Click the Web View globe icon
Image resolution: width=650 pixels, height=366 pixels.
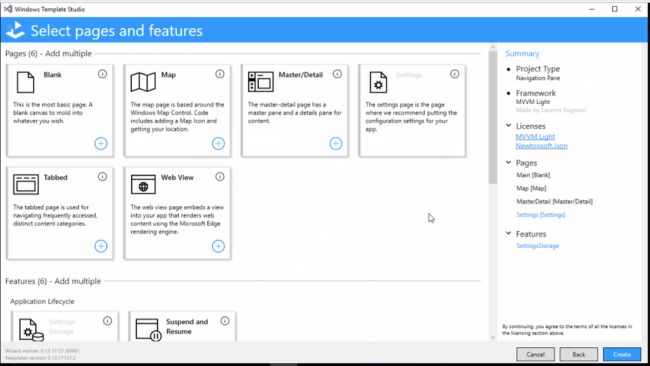click(143, 184)
